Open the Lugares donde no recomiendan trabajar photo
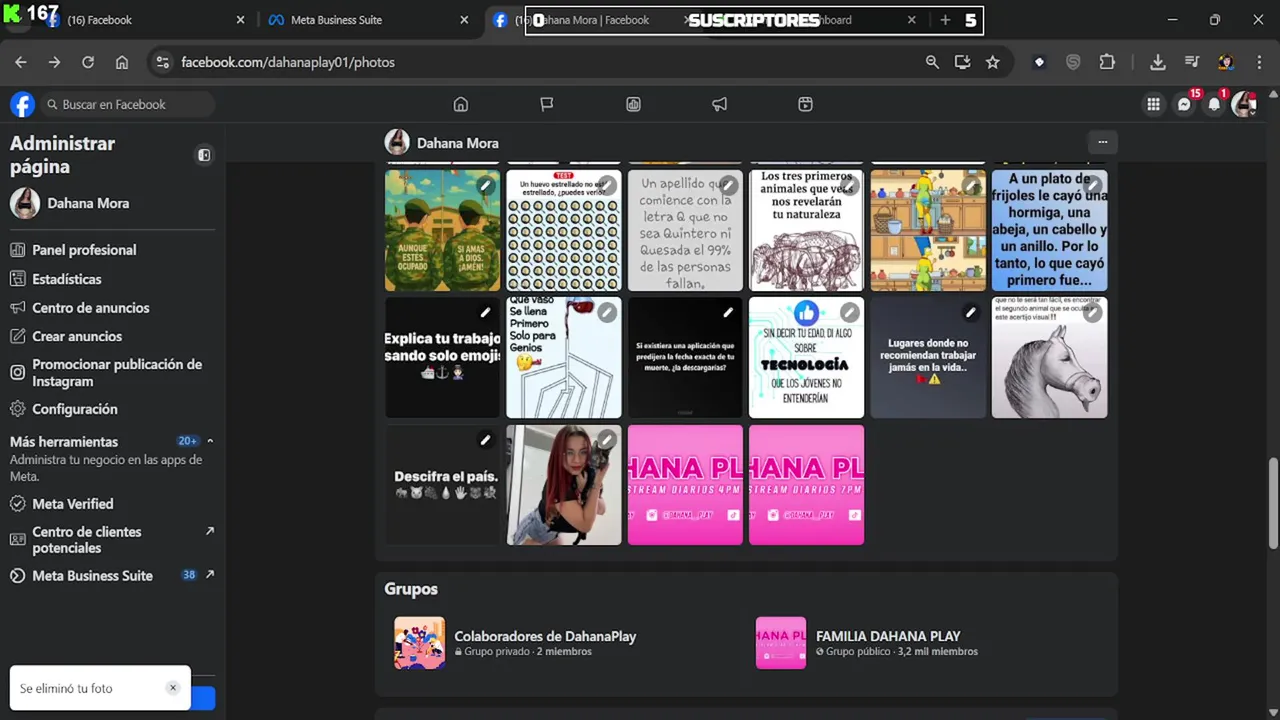The height and width of the screenshot is (720, 1280). click(928, 357)
